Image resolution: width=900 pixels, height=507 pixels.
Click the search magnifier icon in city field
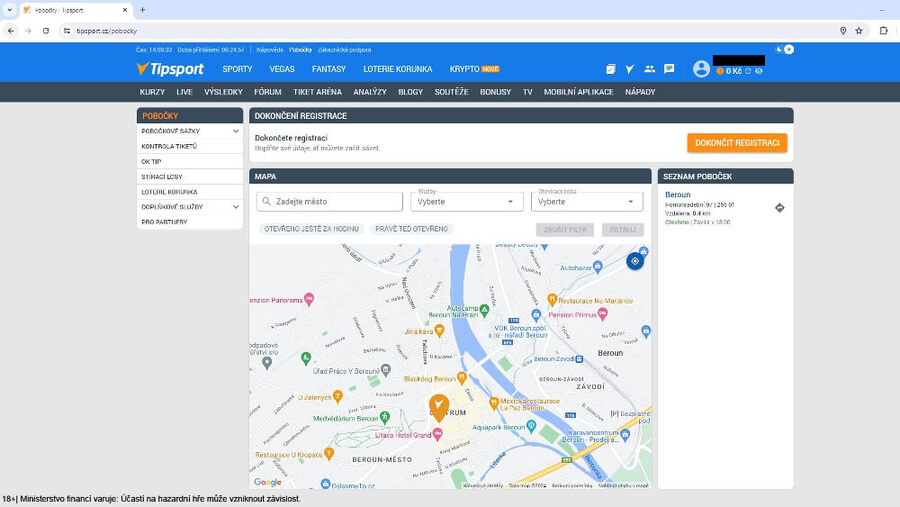coord(266,202)
